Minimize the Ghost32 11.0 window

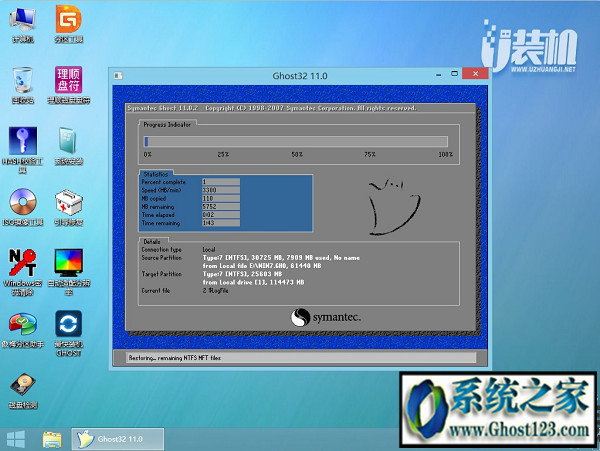(439, 74)
